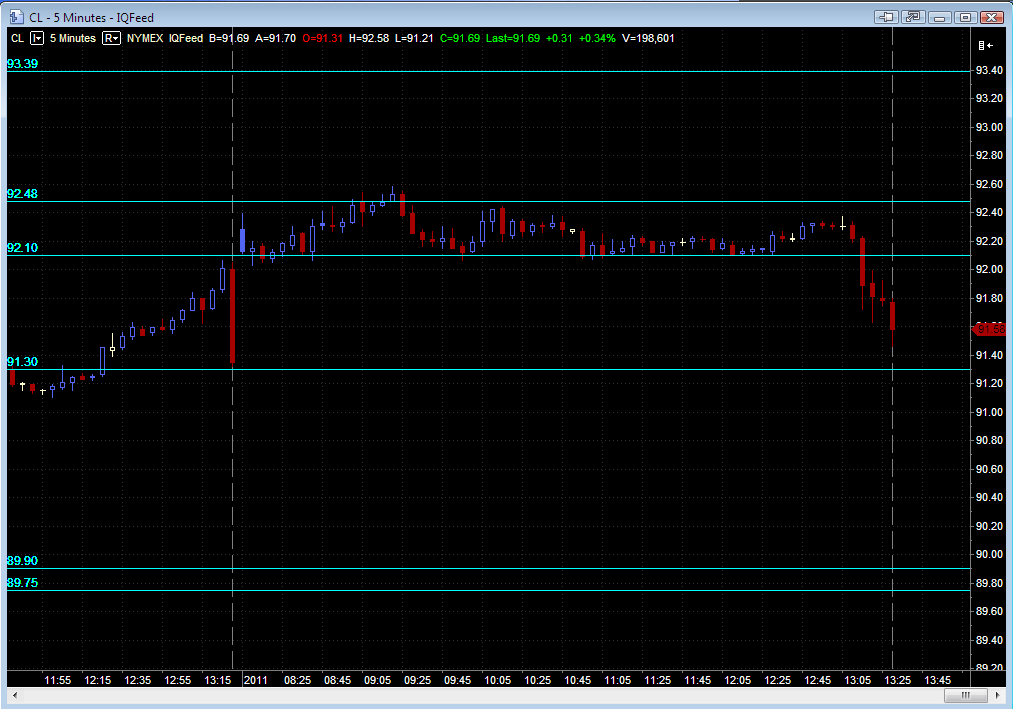Image resolution: width=1013 pixels, height=709 pixels.
Task: Click the 92.00 price axis label
Action: coord(989,270)
